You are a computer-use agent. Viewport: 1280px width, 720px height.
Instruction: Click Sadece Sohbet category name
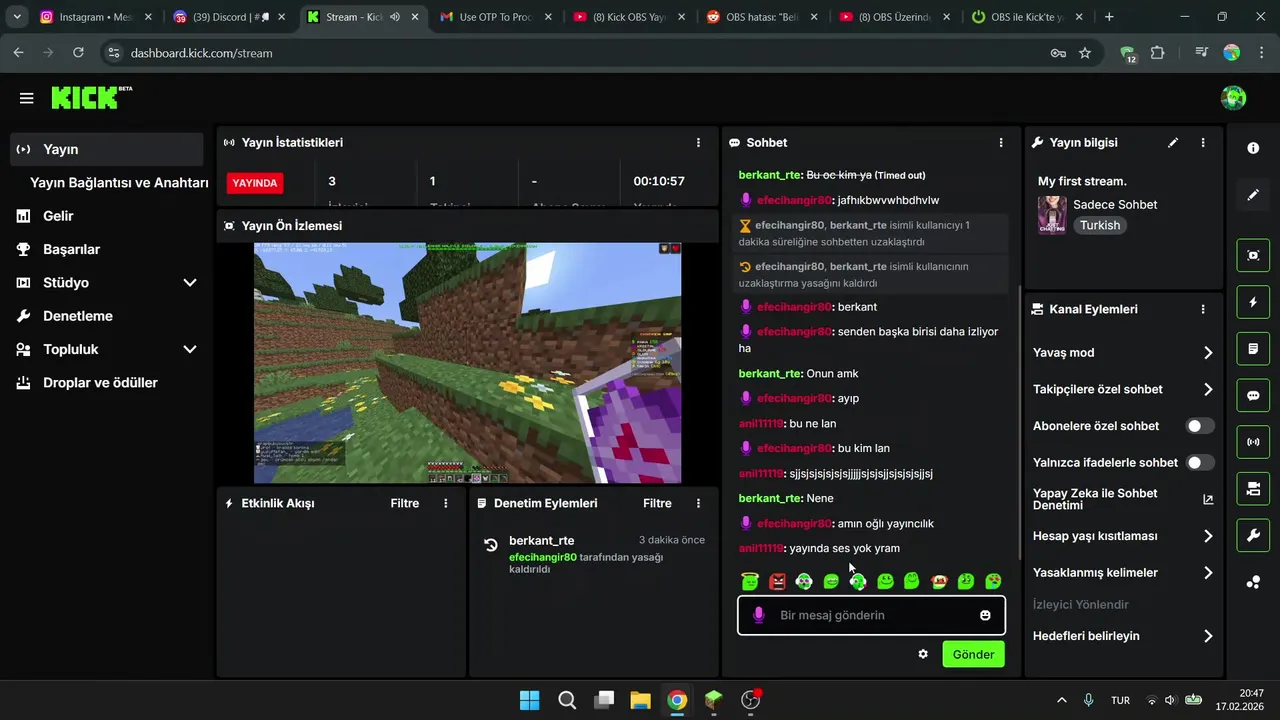(x=1115, y=205)
